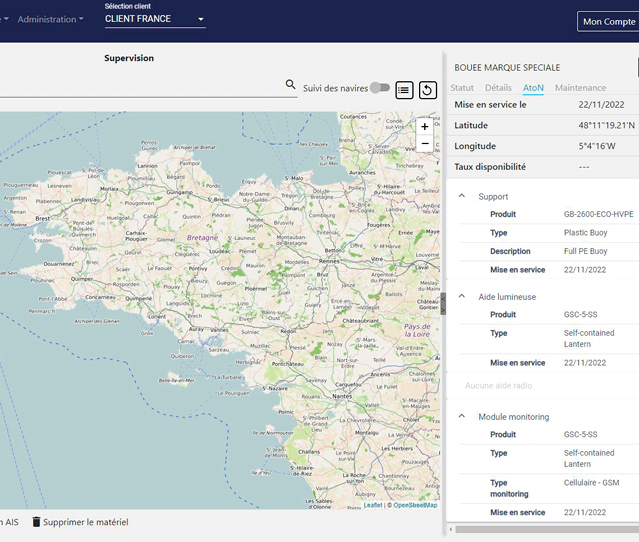Viewport: 639px width, 542px height.
Task: Click Pays de la Loire label
Action: coord(417,330)
